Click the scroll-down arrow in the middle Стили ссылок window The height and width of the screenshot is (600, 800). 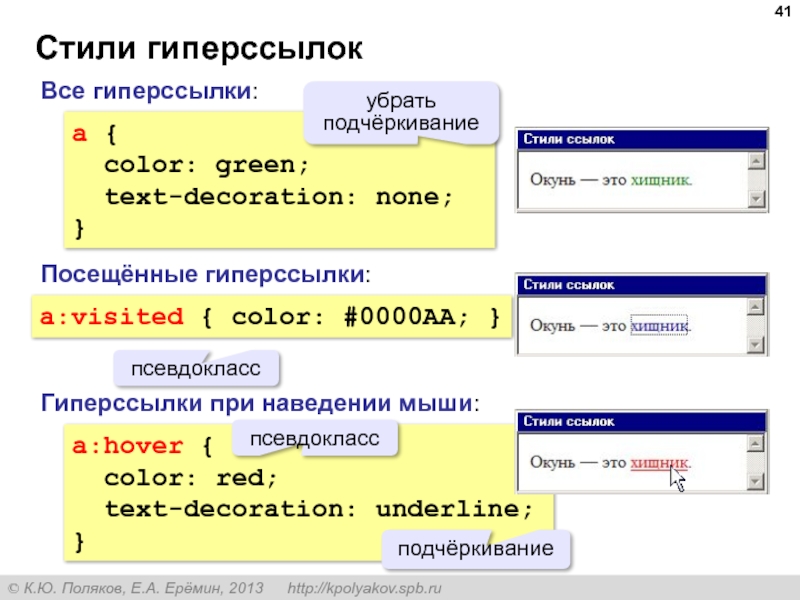coord(756,344)
